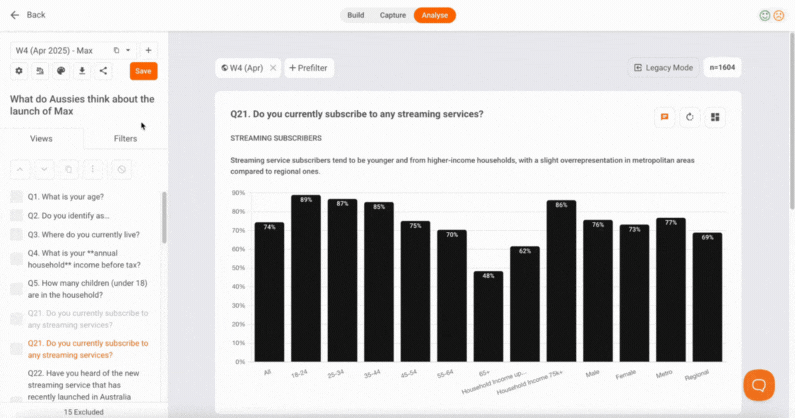Tick the checkbox for Q1 age question
Viewport: 795px width, 418px height.
[x=17, y=197]
